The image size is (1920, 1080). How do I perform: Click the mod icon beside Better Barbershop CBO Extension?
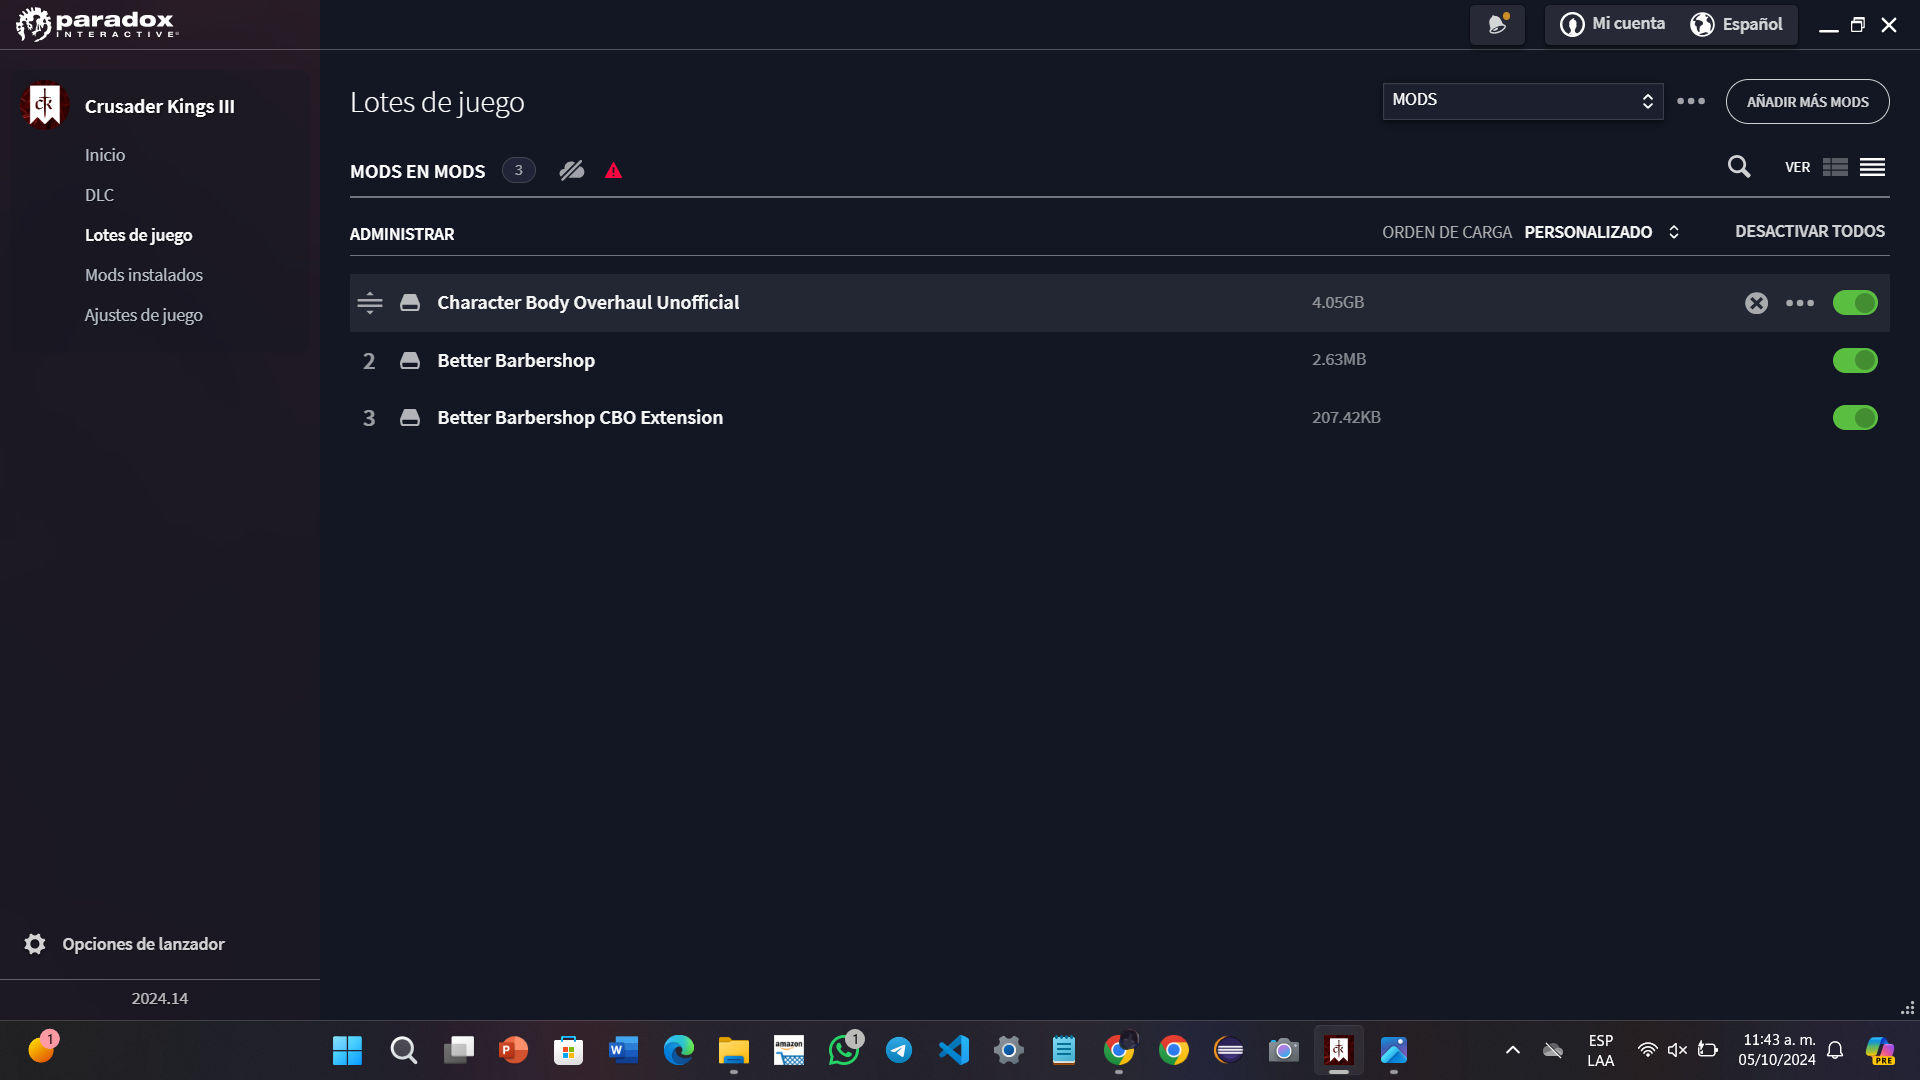coord(410,418)
